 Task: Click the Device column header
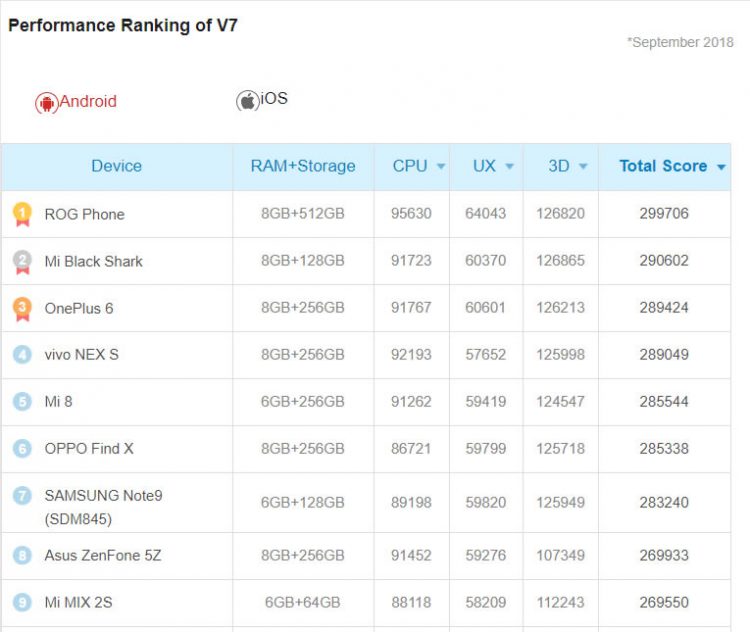116,166
